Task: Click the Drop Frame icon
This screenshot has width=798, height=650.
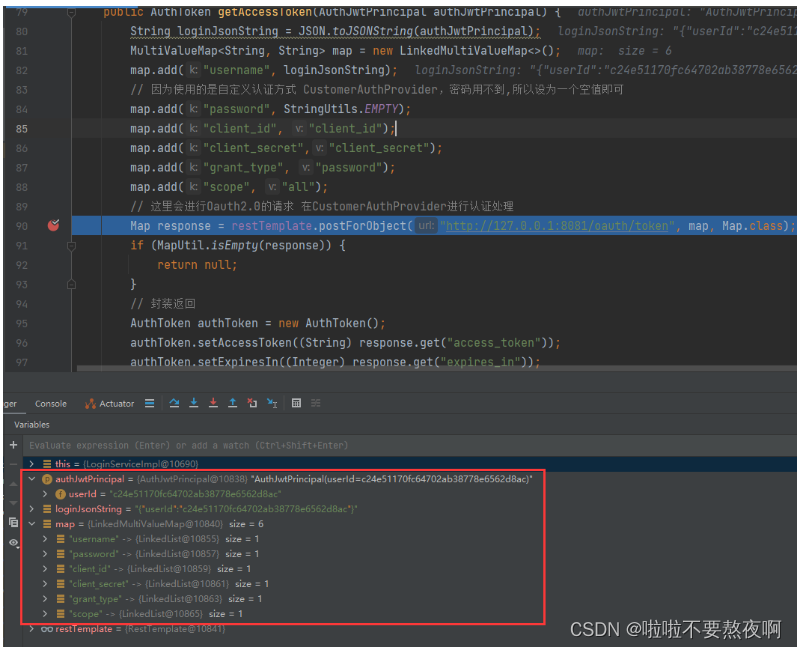Action: tap(252, 403)
